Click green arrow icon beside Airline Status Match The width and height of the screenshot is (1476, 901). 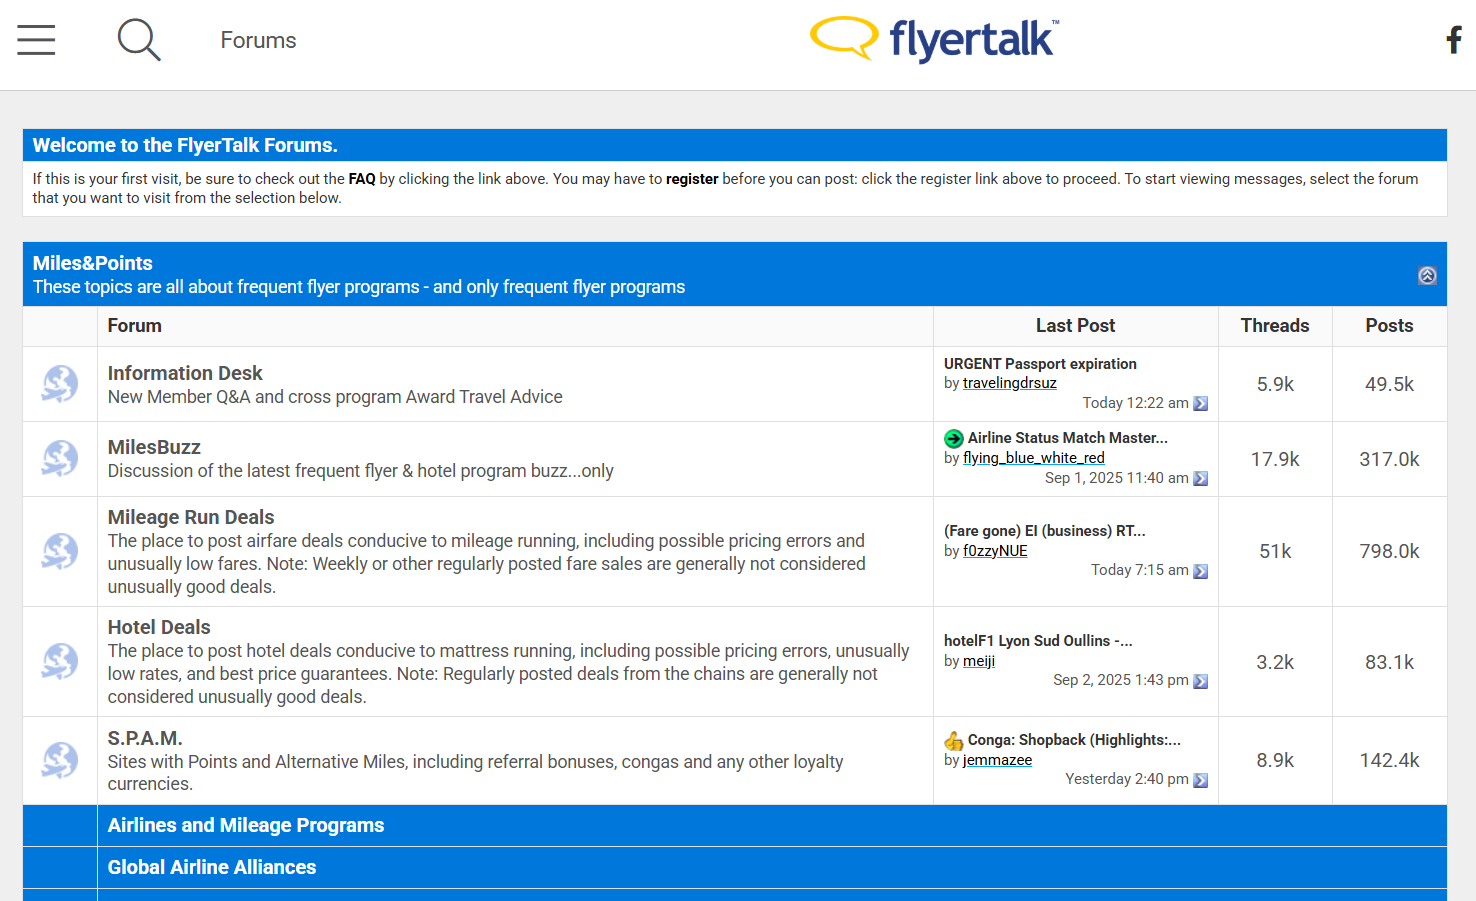954,438
